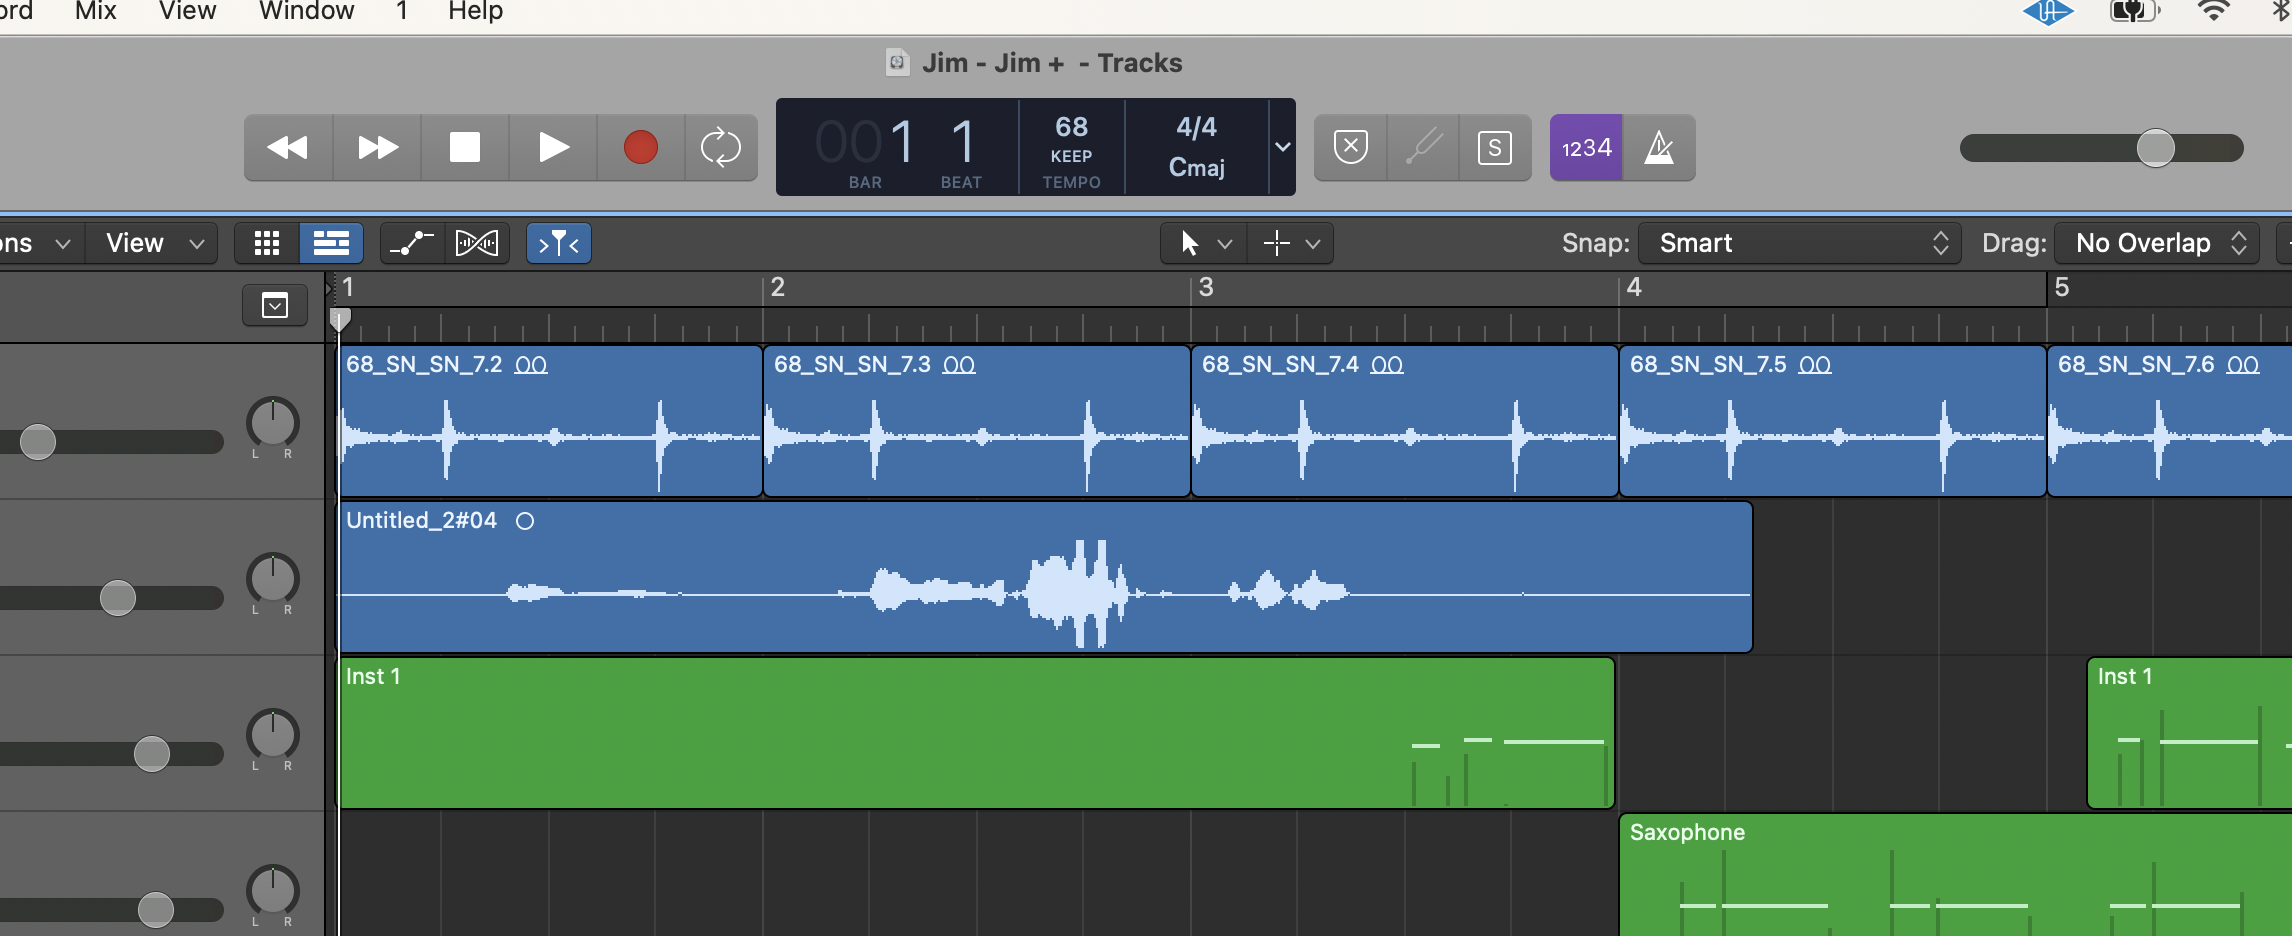
Task: Toggle the Replace mode button
Action: pyautogui.click(x=1351, y=148)
